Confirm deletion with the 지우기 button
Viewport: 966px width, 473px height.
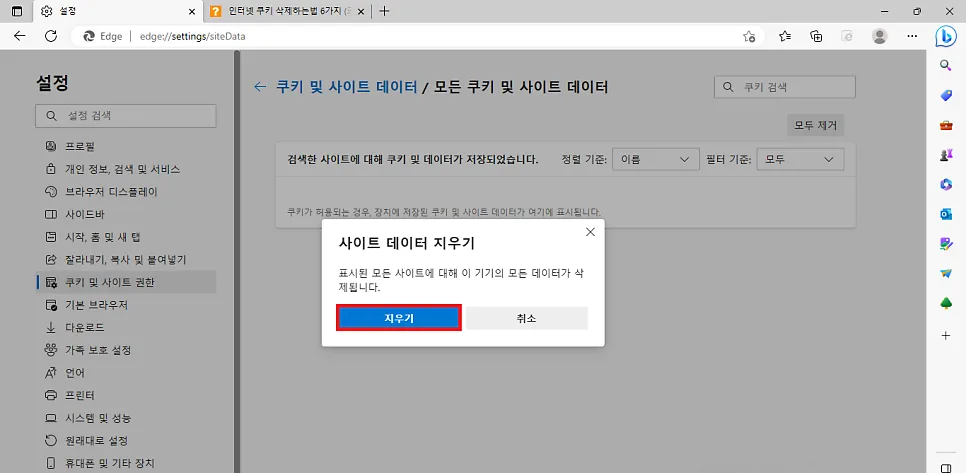coord(399,318)
